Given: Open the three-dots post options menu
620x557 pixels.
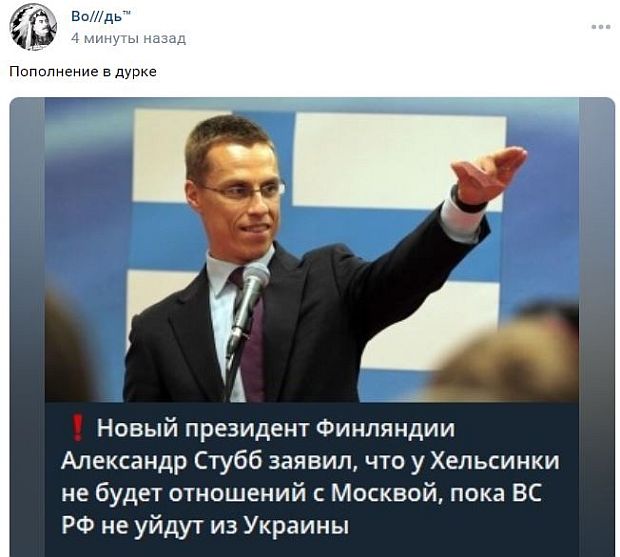Looking at the screenshot, I should (601, 27).
